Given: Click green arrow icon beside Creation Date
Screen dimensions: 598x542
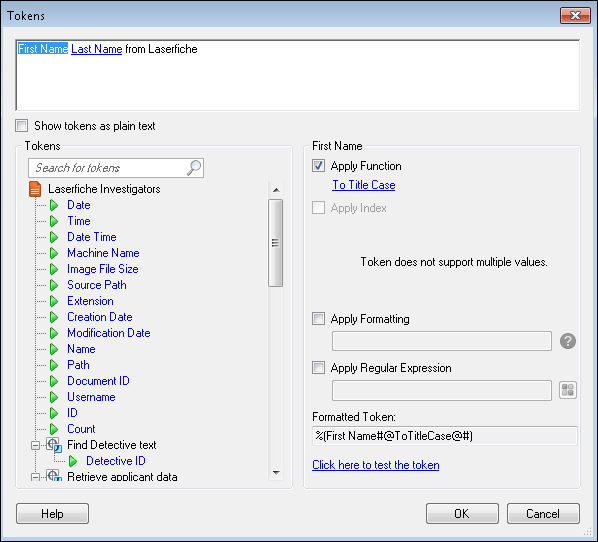Looking at the screenshot, I should pos(54,317).
